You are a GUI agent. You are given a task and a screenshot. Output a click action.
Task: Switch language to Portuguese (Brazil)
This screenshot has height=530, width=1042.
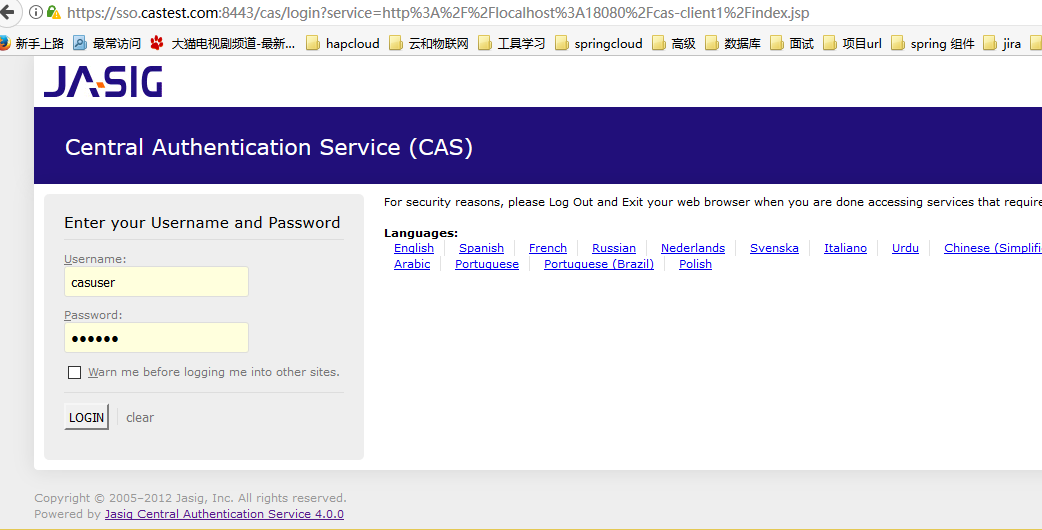point(599,264)
